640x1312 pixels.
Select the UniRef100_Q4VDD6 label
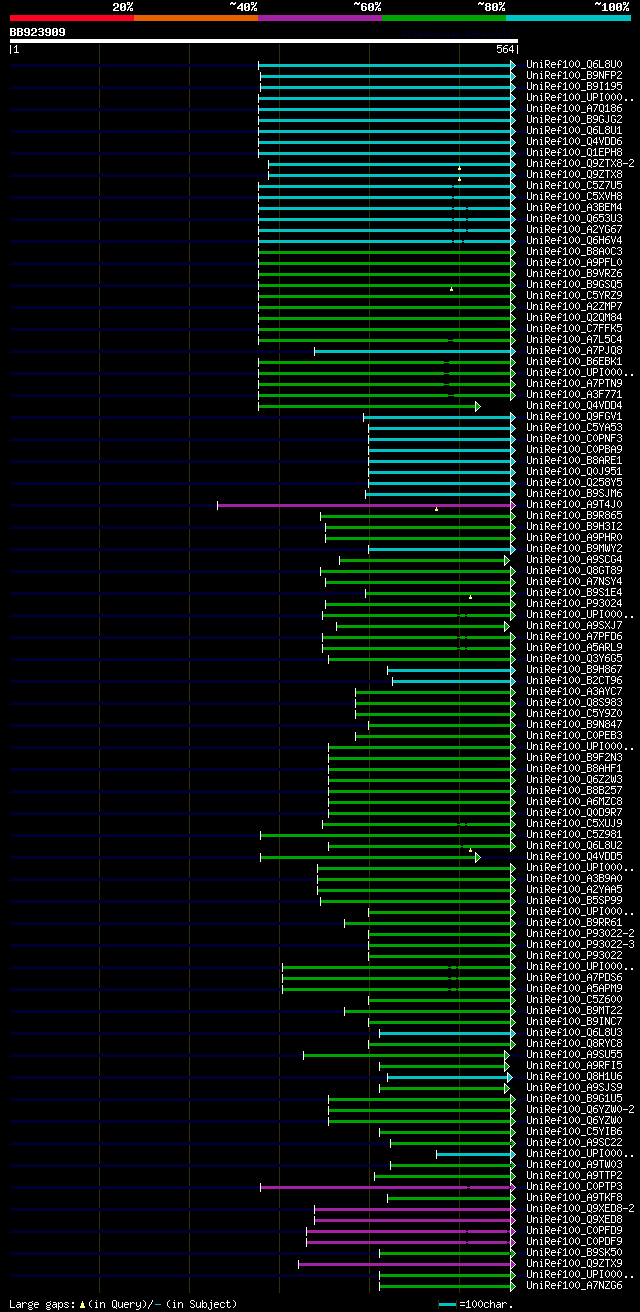tap(574, 142)
